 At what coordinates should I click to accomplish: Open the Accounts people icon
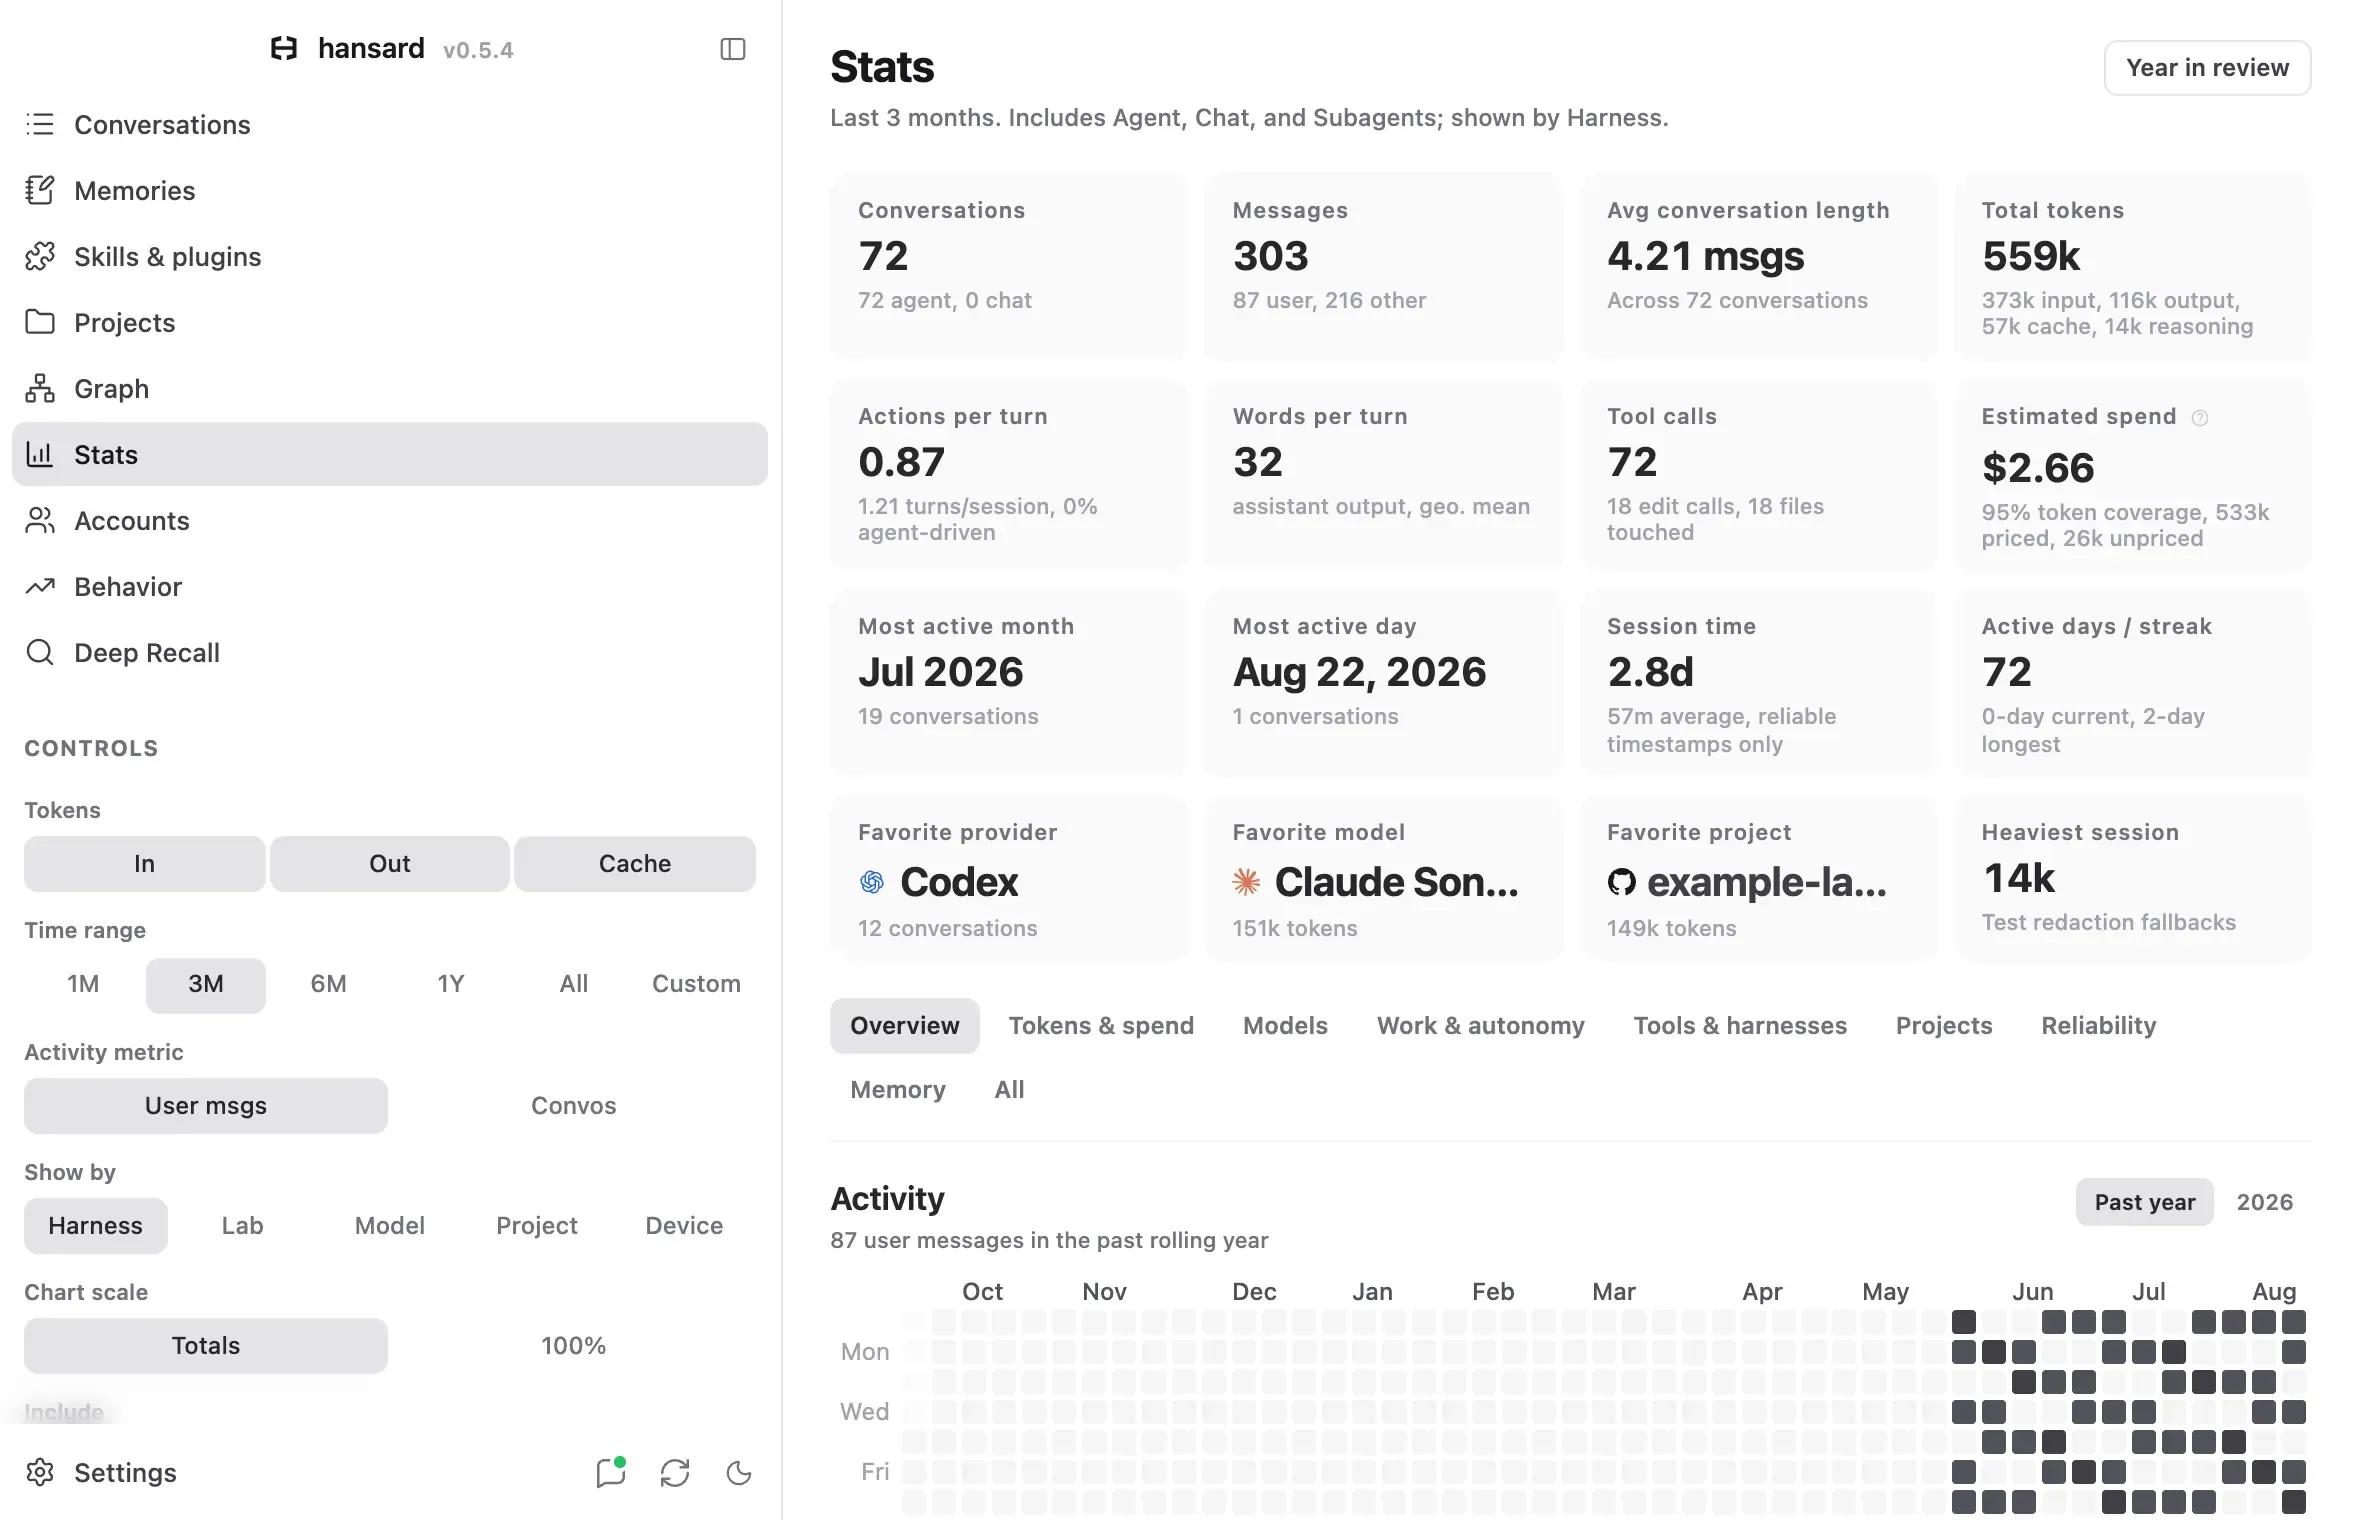pos(40,520)
